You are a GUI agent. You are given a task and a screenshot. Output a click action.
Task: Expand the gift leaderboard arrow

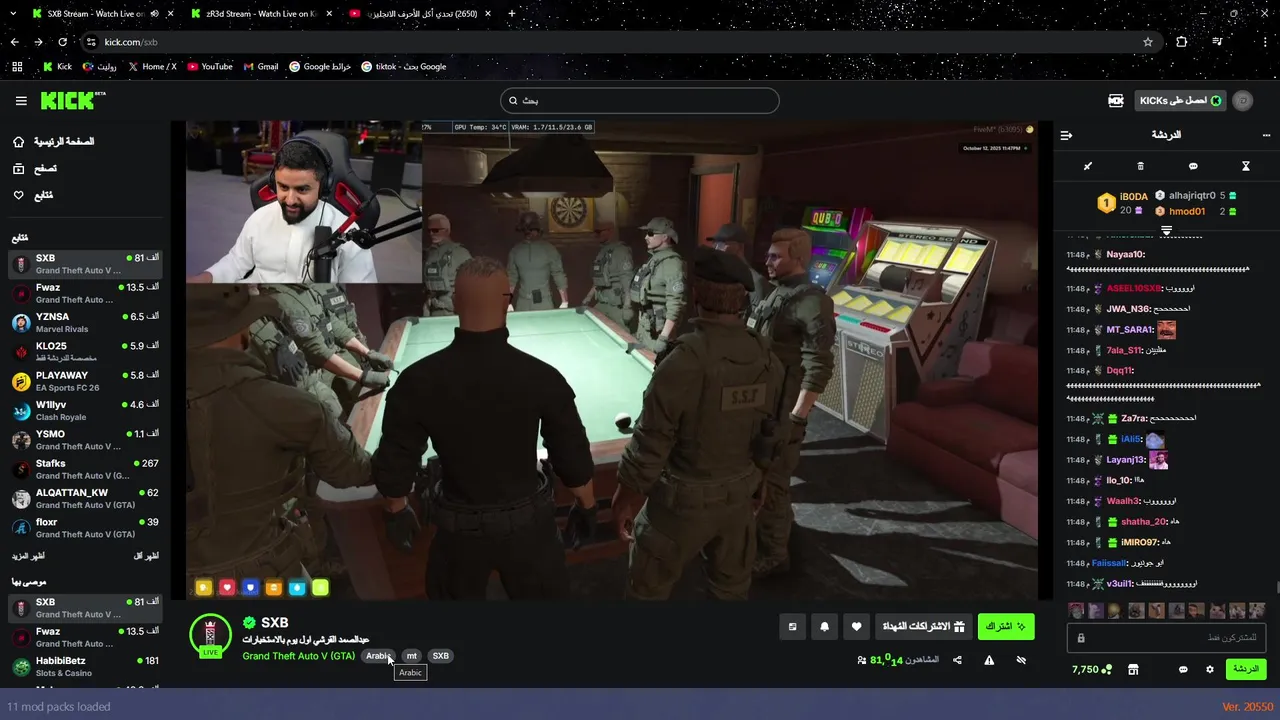tap(1166, 231)
